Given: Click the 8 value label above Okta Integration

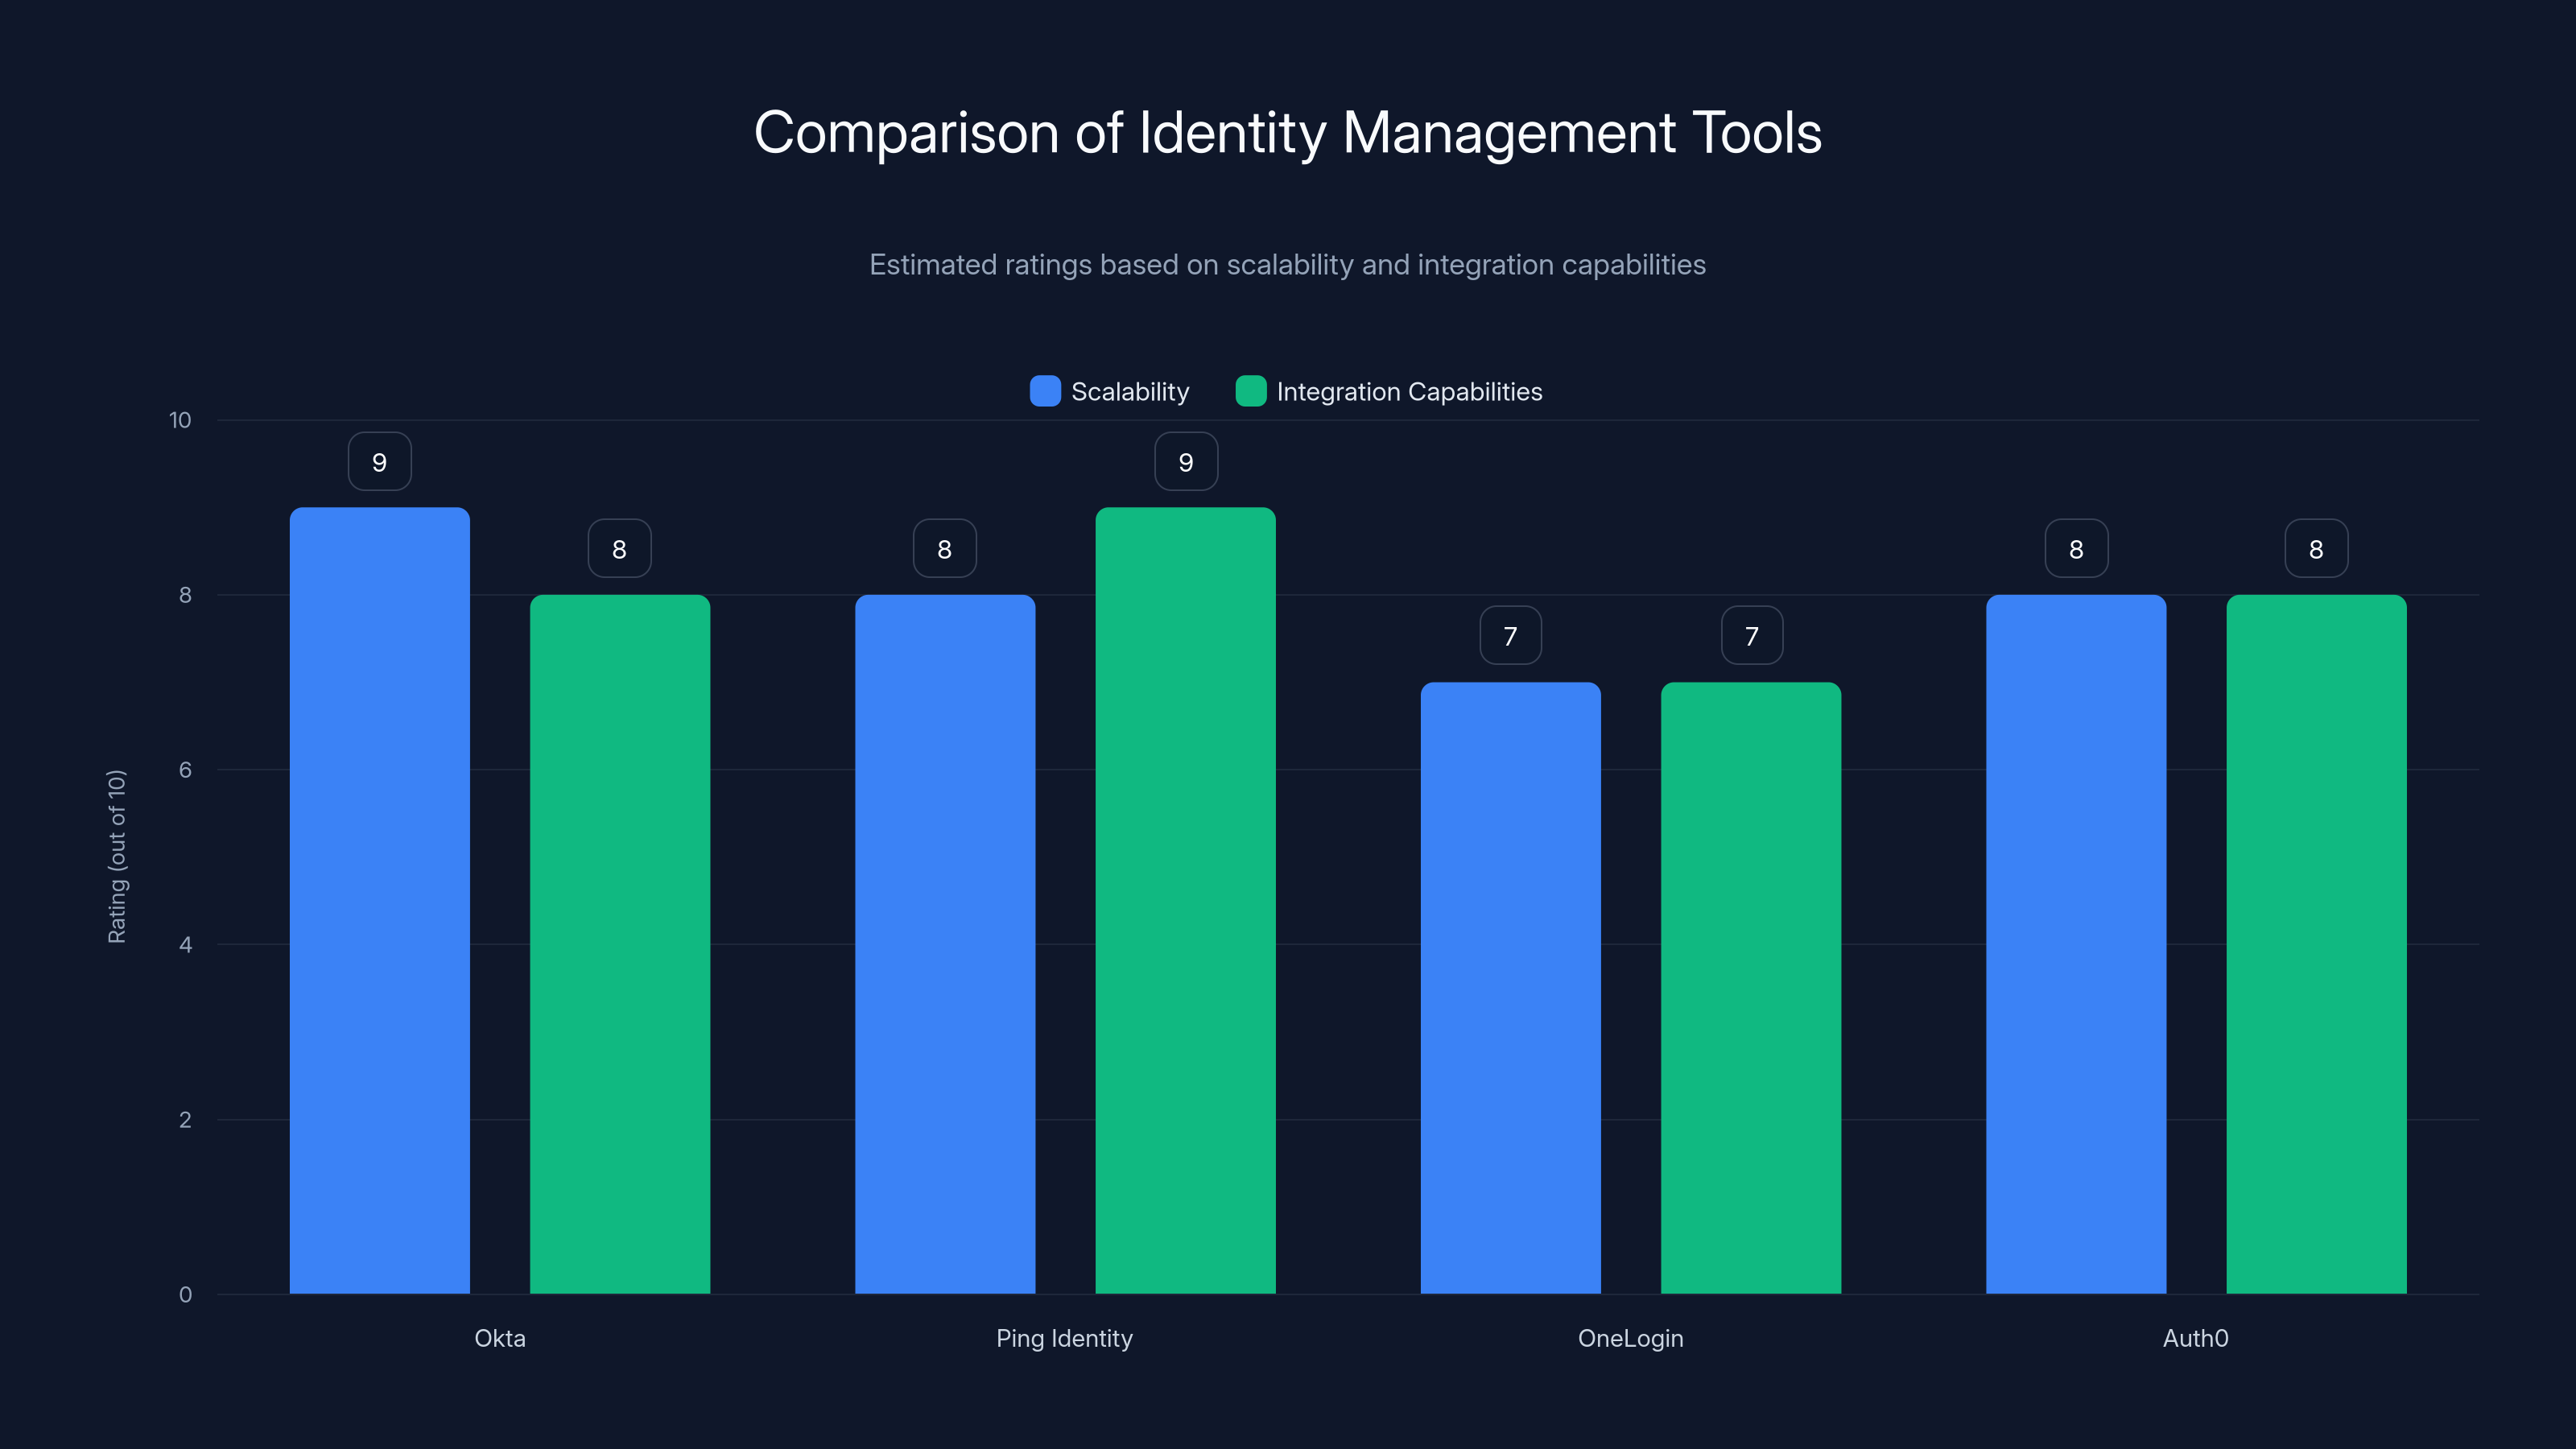Looking at the screenshot, I should (x=620, y=548).
